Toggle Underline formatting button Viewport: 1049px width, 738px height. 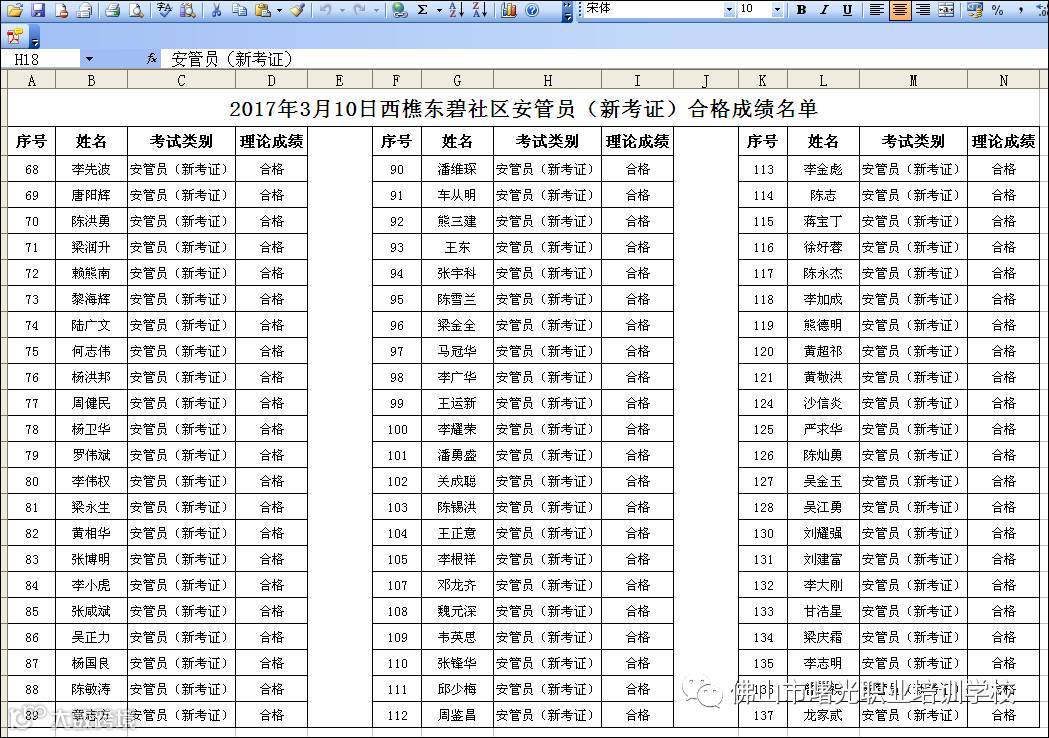848,9
